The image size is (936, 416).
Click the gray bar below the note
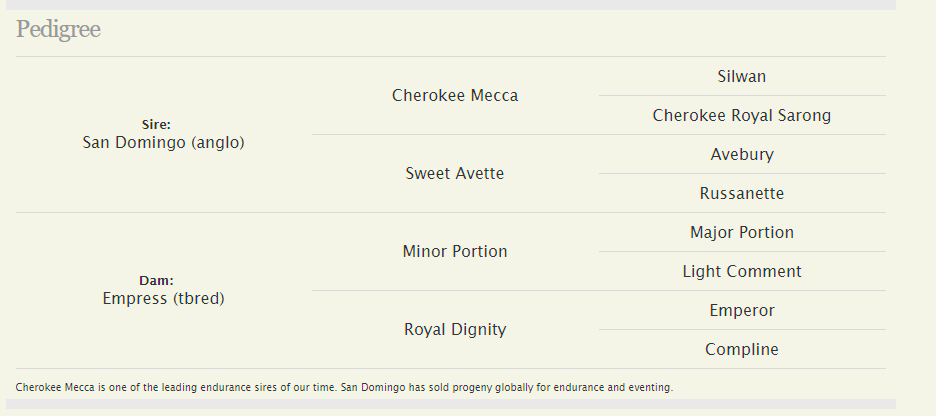tap(451, 404)
